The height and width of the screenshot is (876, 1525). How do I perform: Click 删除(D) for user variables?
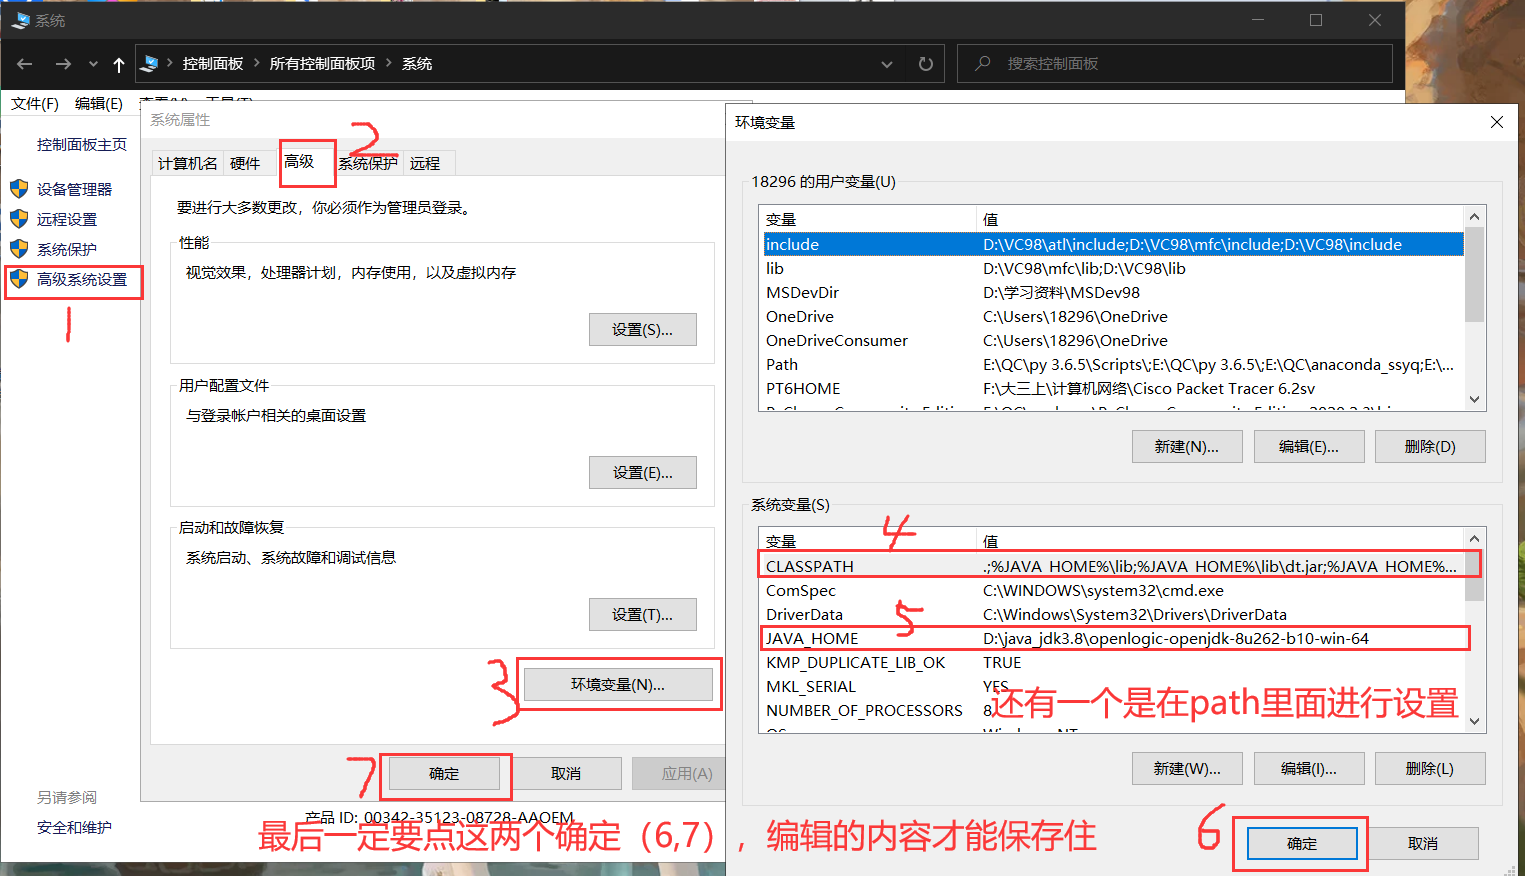(x=1430, y=446)
